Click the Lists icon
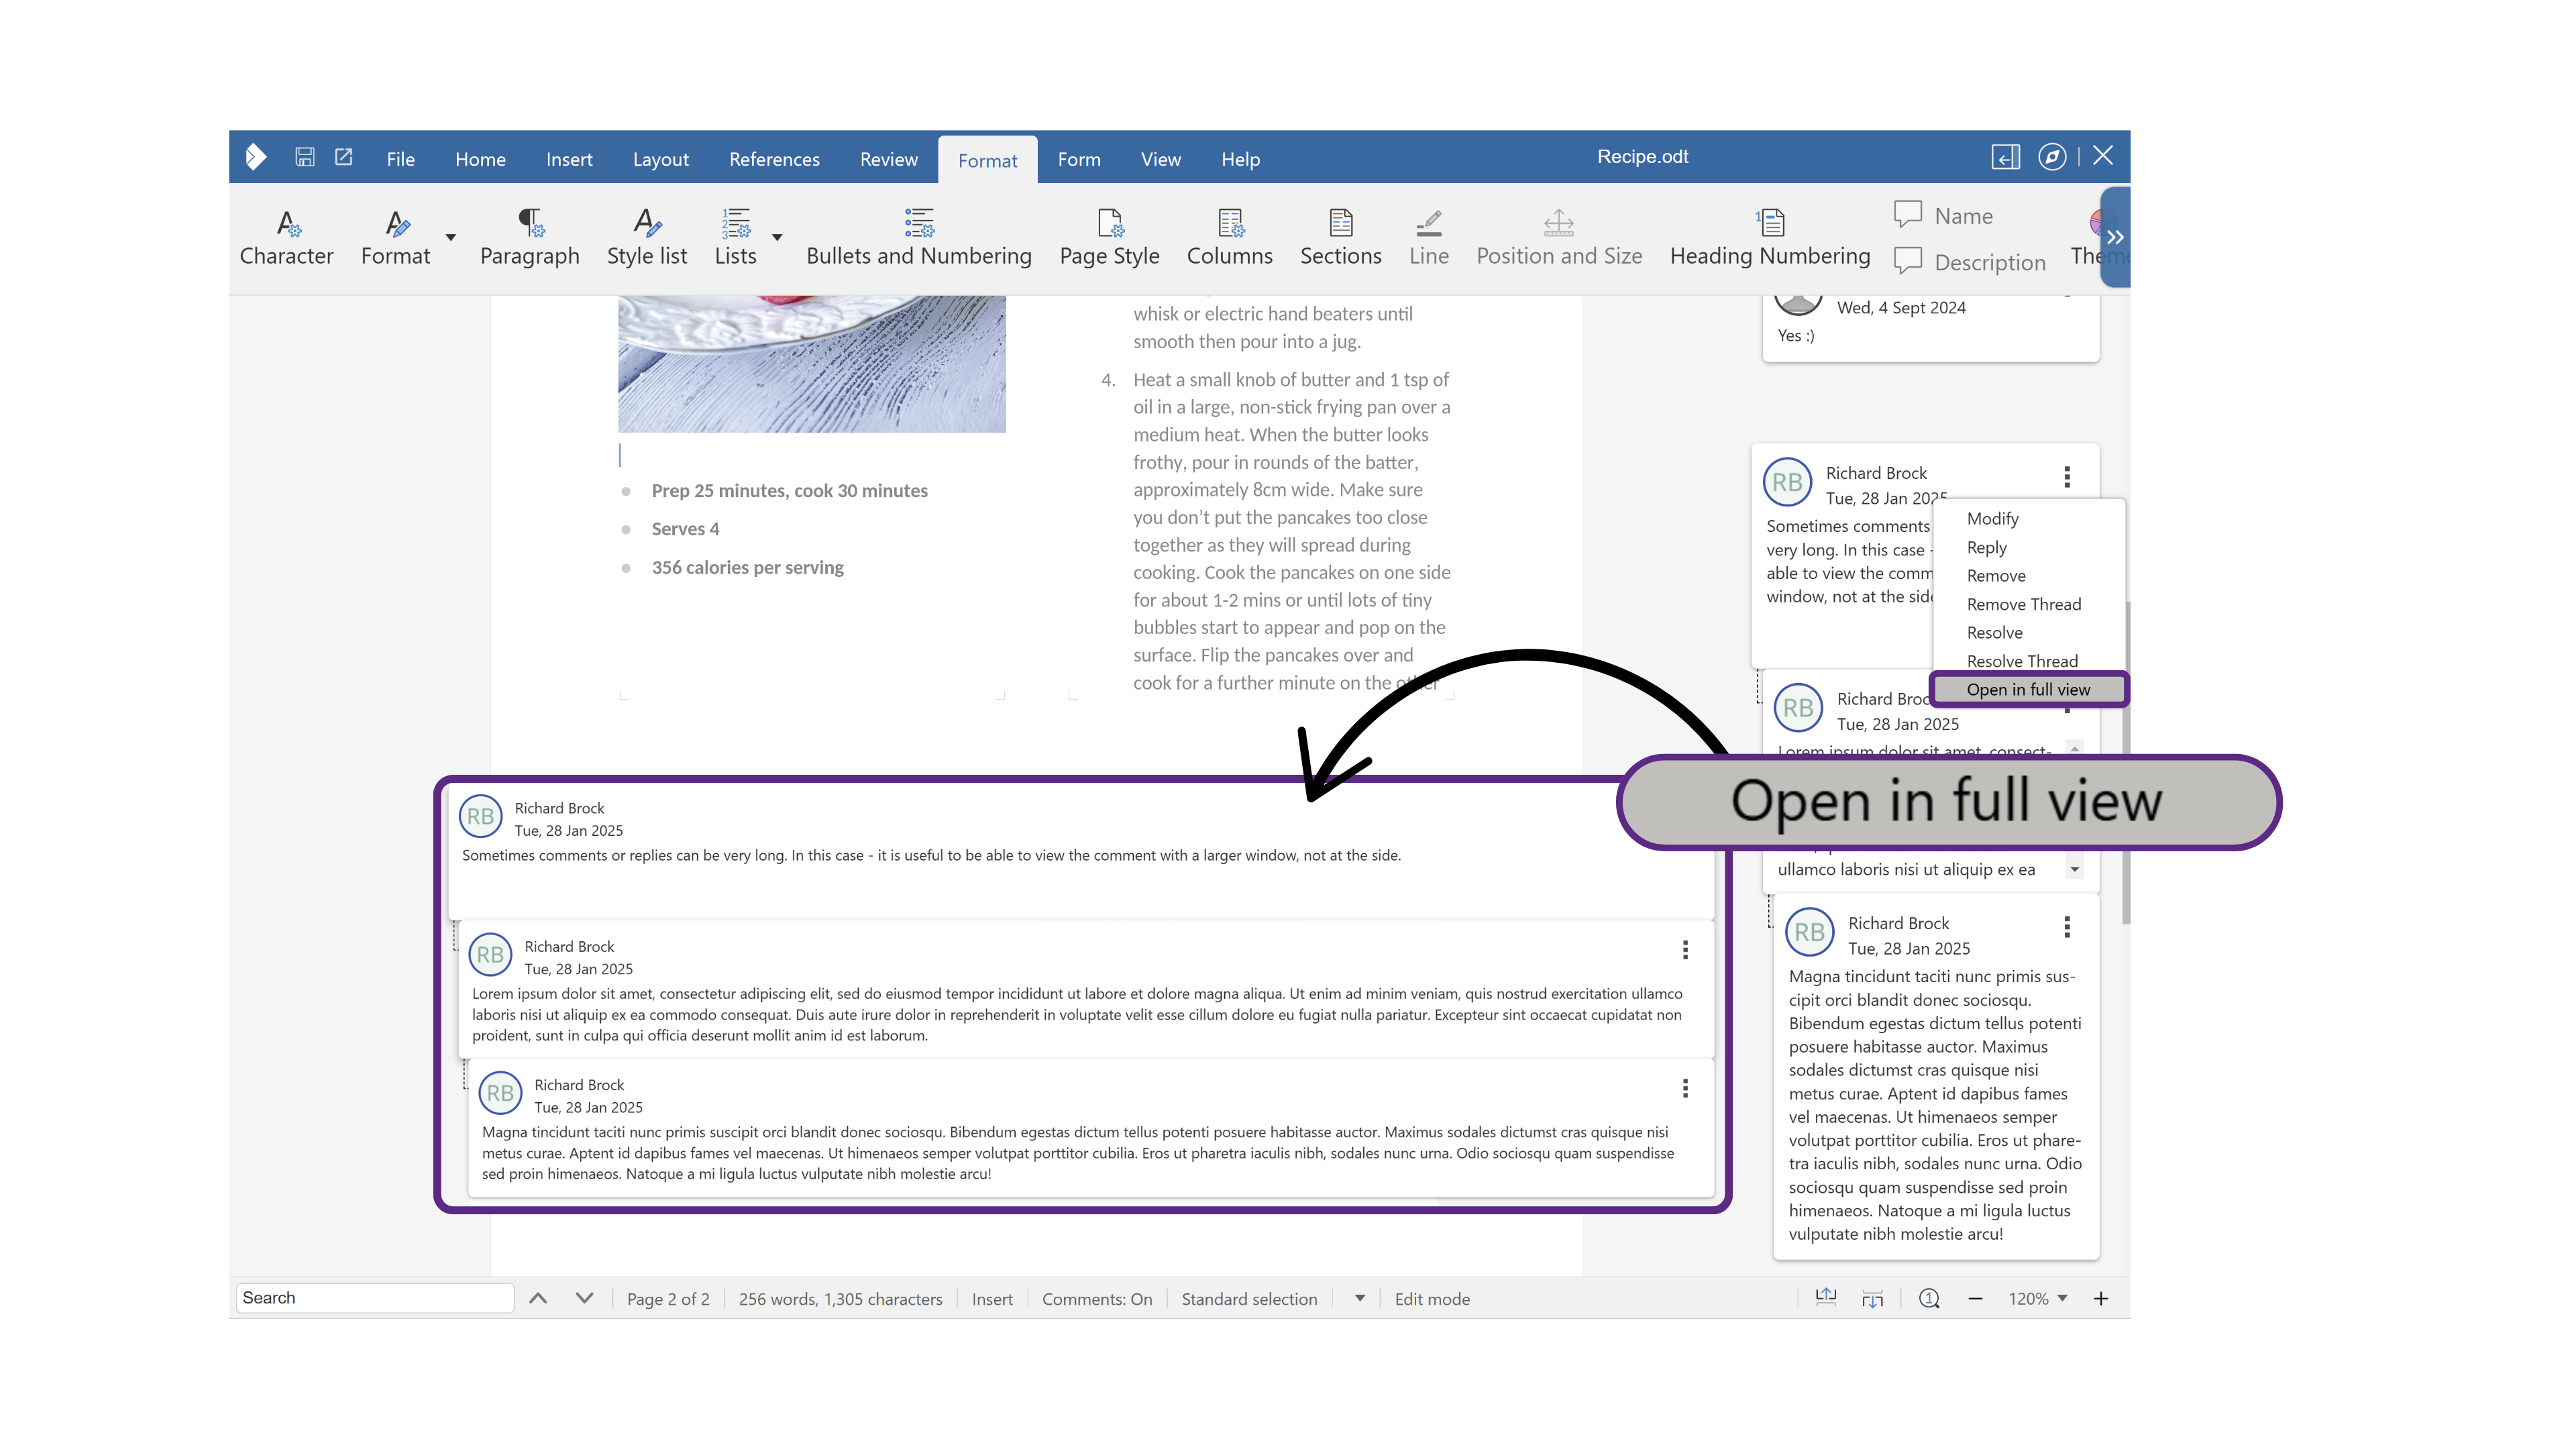 coord(736,223)
